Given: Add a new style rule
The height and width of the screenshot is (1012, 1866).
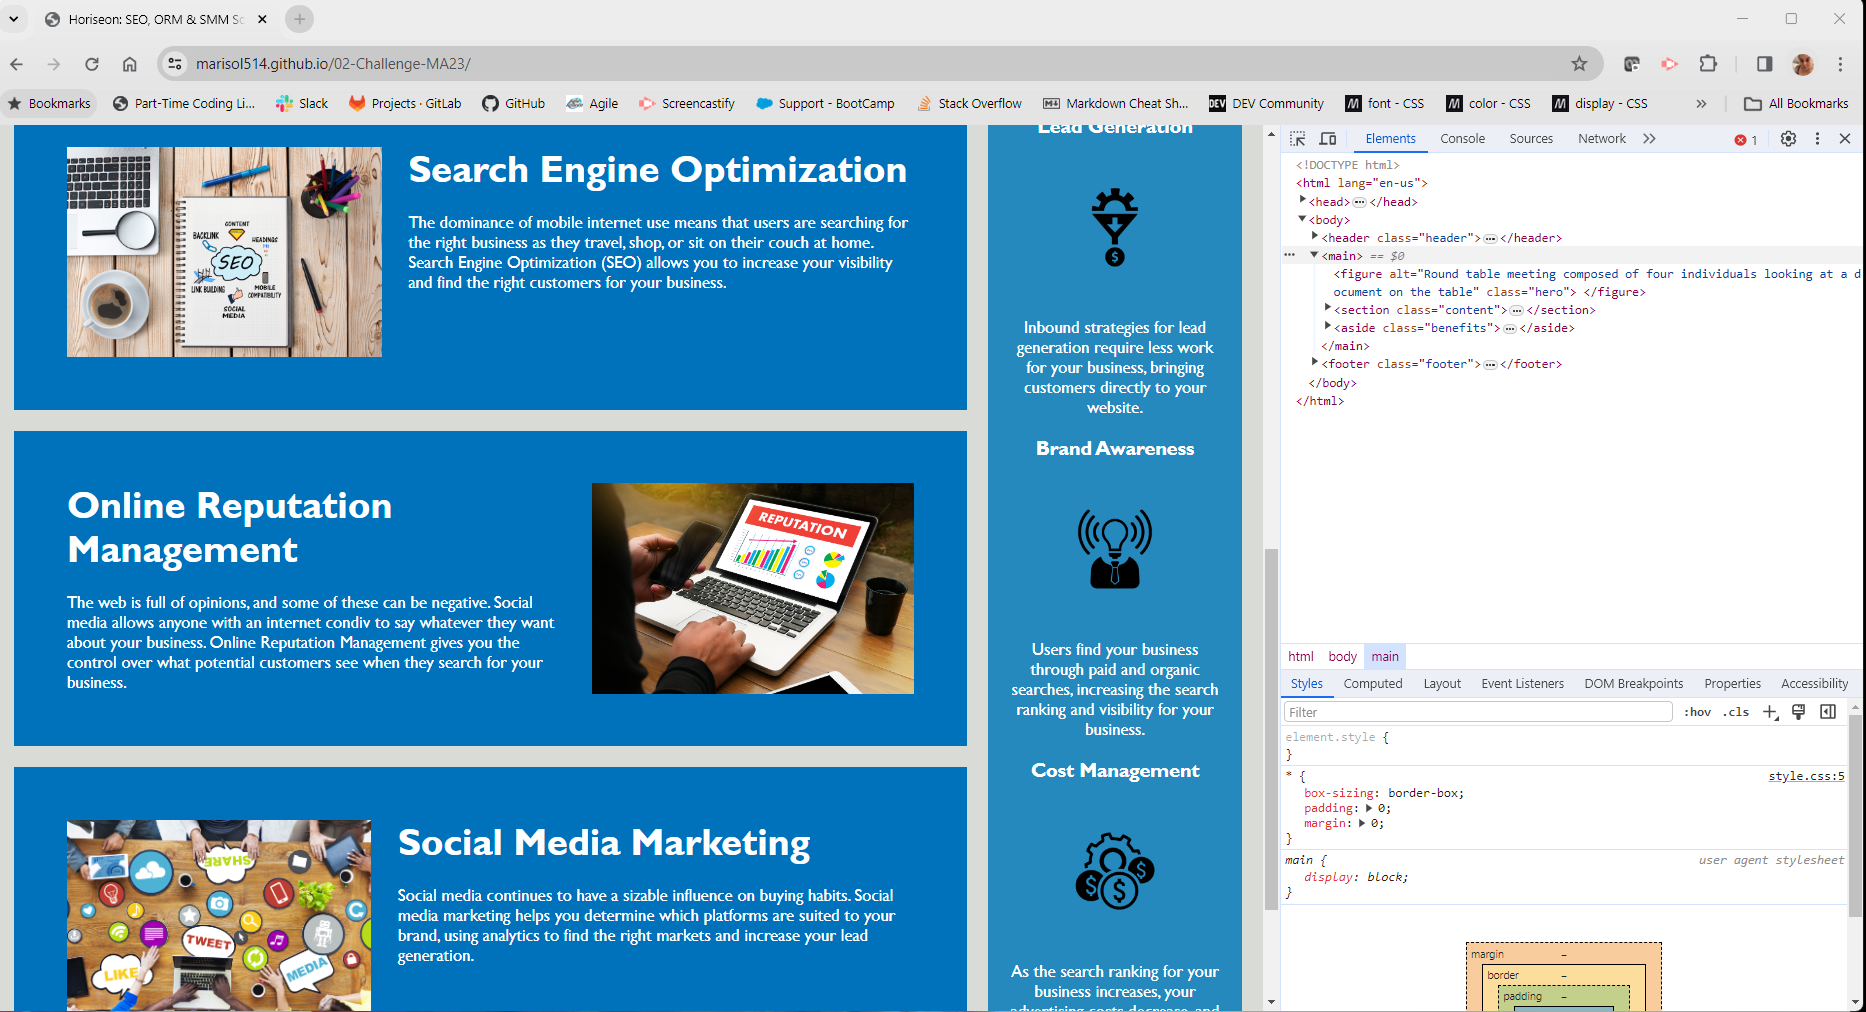Looking at the screenshot, I should [1770, 712].
